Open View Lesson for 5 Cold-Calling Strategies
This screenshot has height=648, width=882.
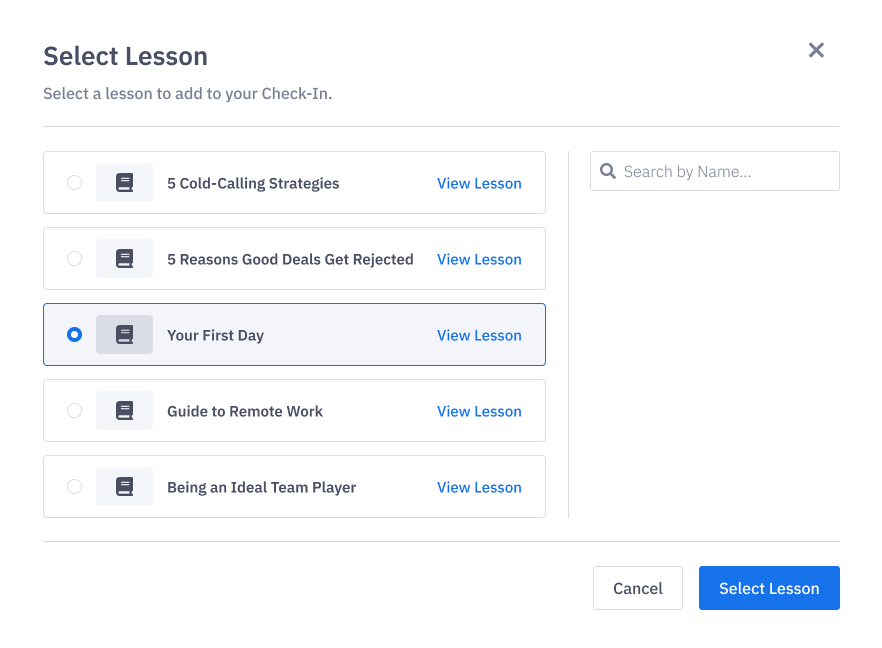479,183
